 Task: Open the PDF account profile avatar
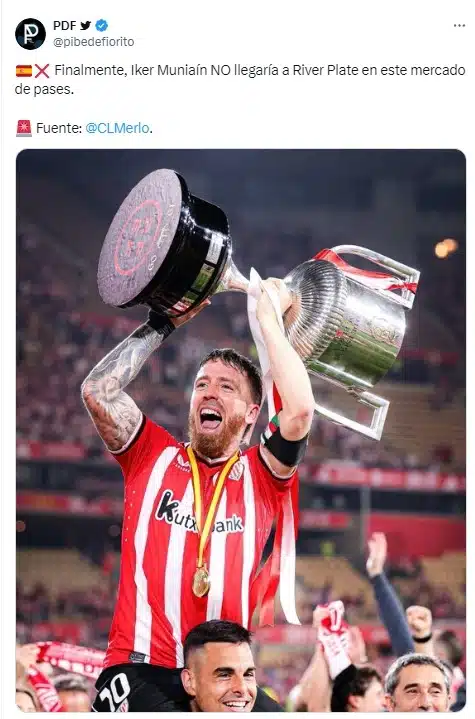coord(30,34)
